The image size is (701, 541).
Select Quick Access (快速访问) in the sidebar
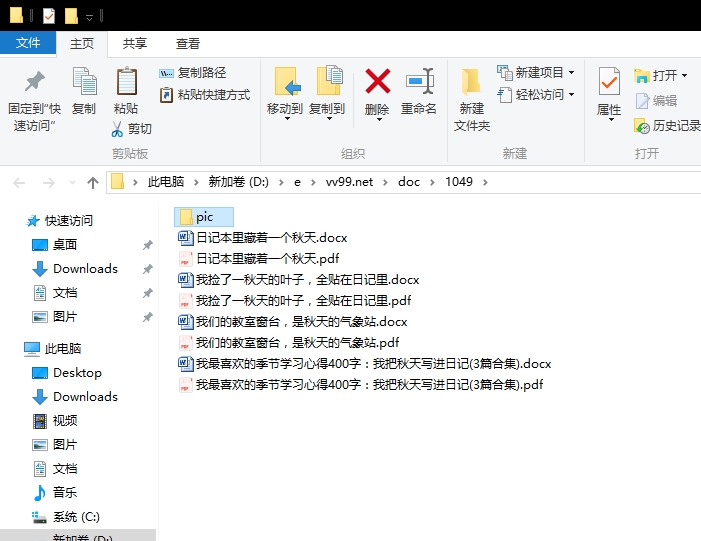click(x=60, y=221)
